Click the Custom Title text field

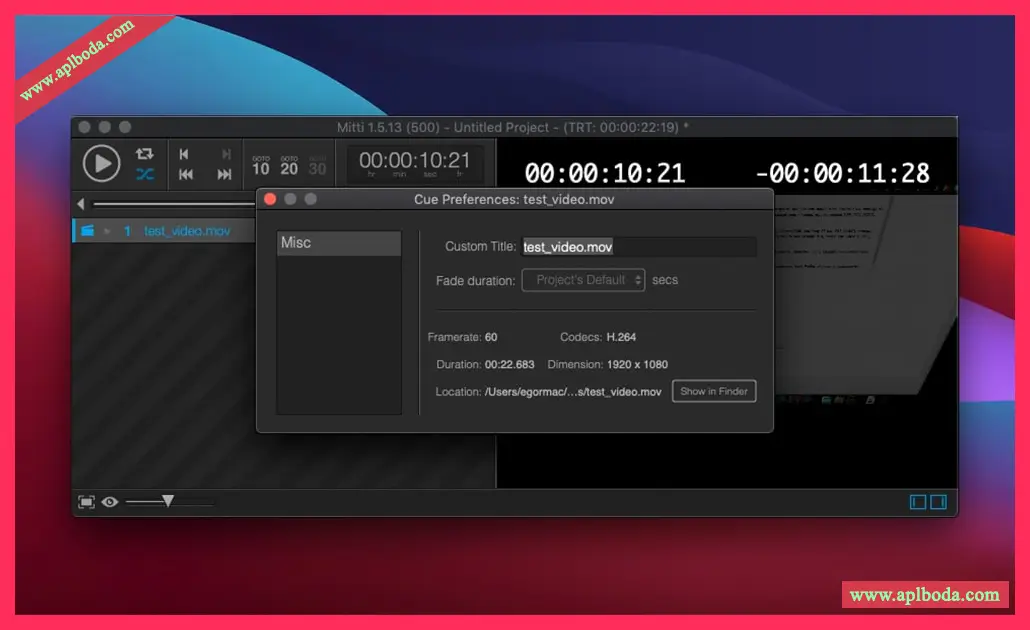pos(638,247)
